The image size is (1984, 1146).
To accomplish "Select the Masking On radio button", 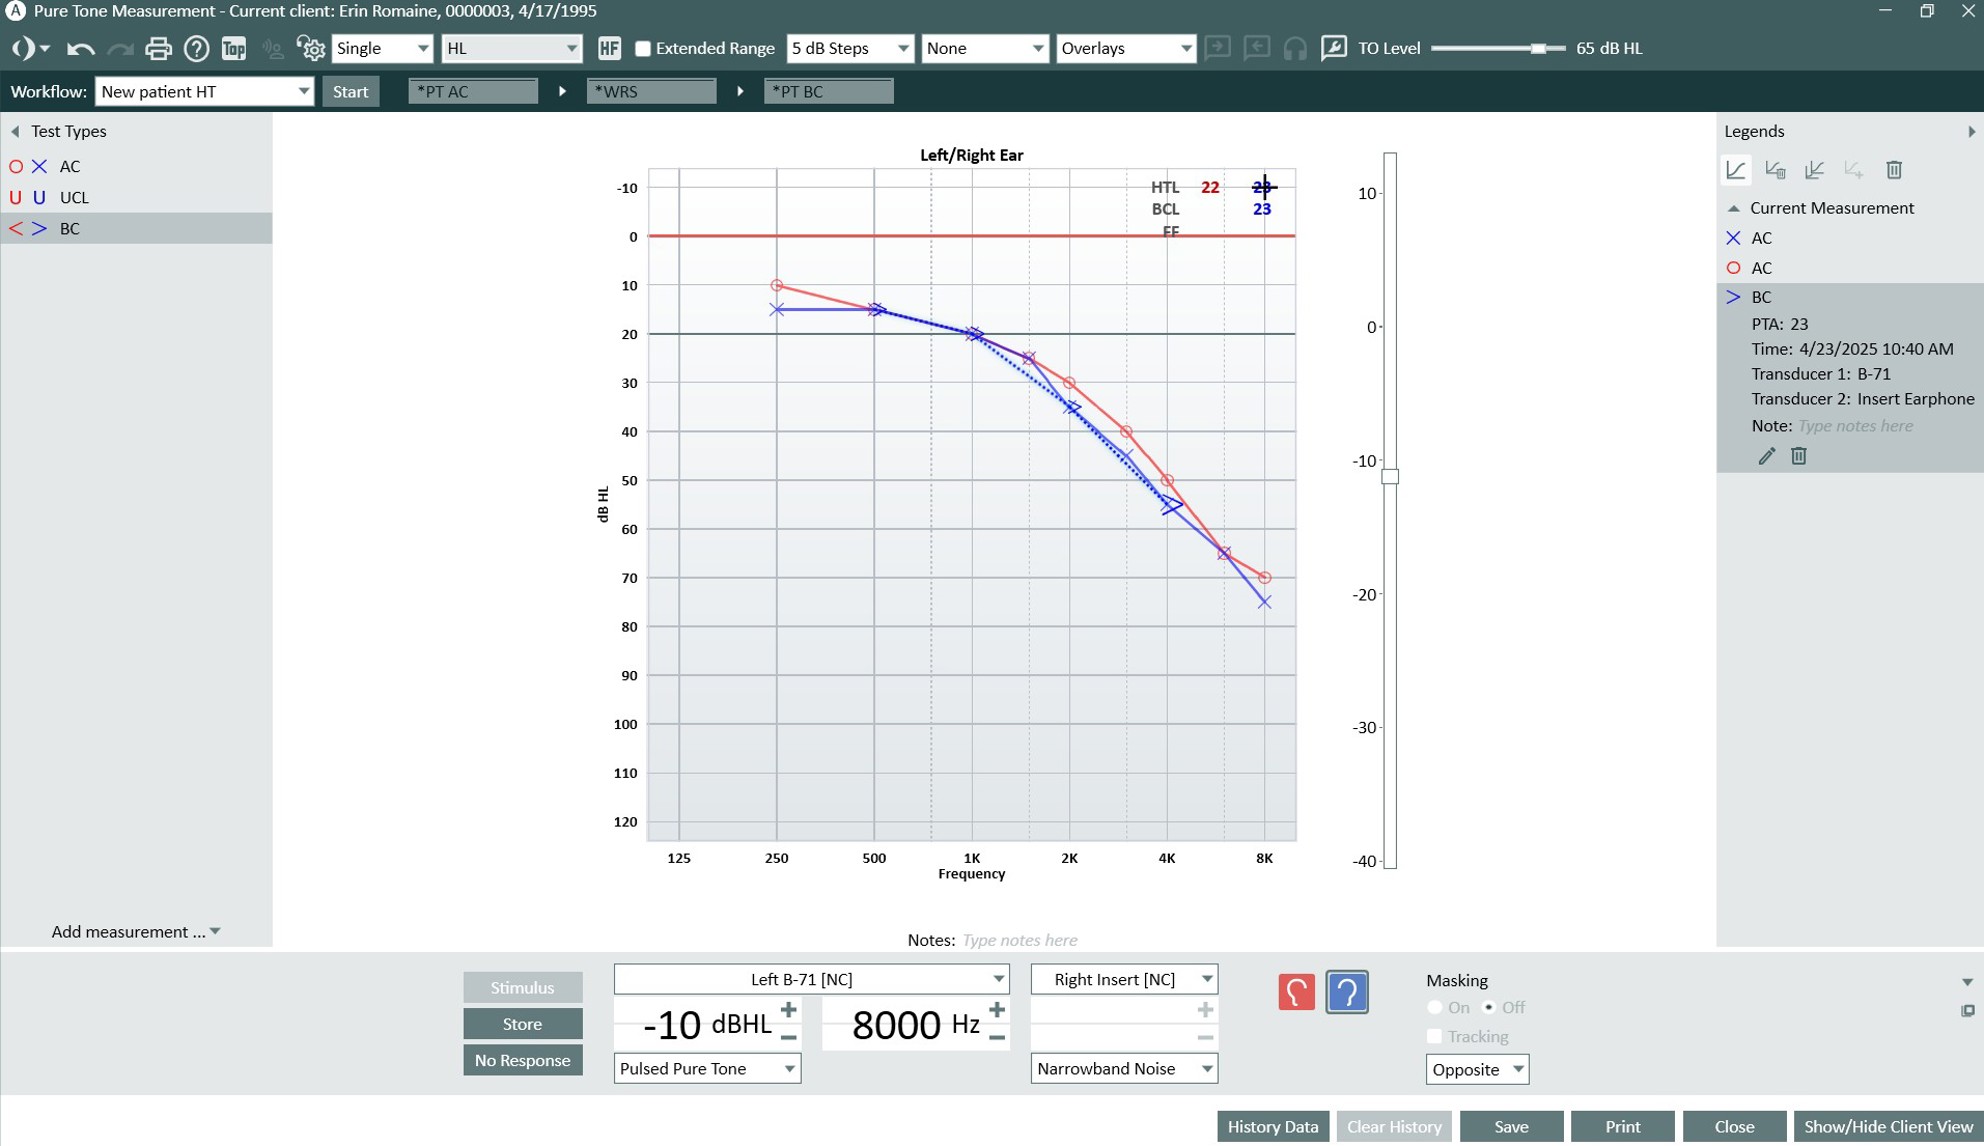I will pos(1435,1007).
